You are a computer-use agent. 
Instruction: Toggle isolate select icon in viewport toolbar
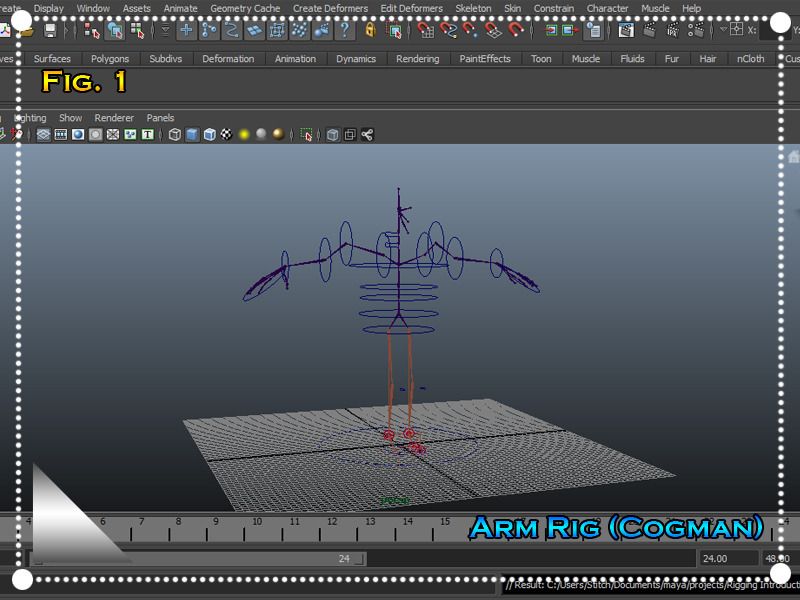[x=306, y=135]
